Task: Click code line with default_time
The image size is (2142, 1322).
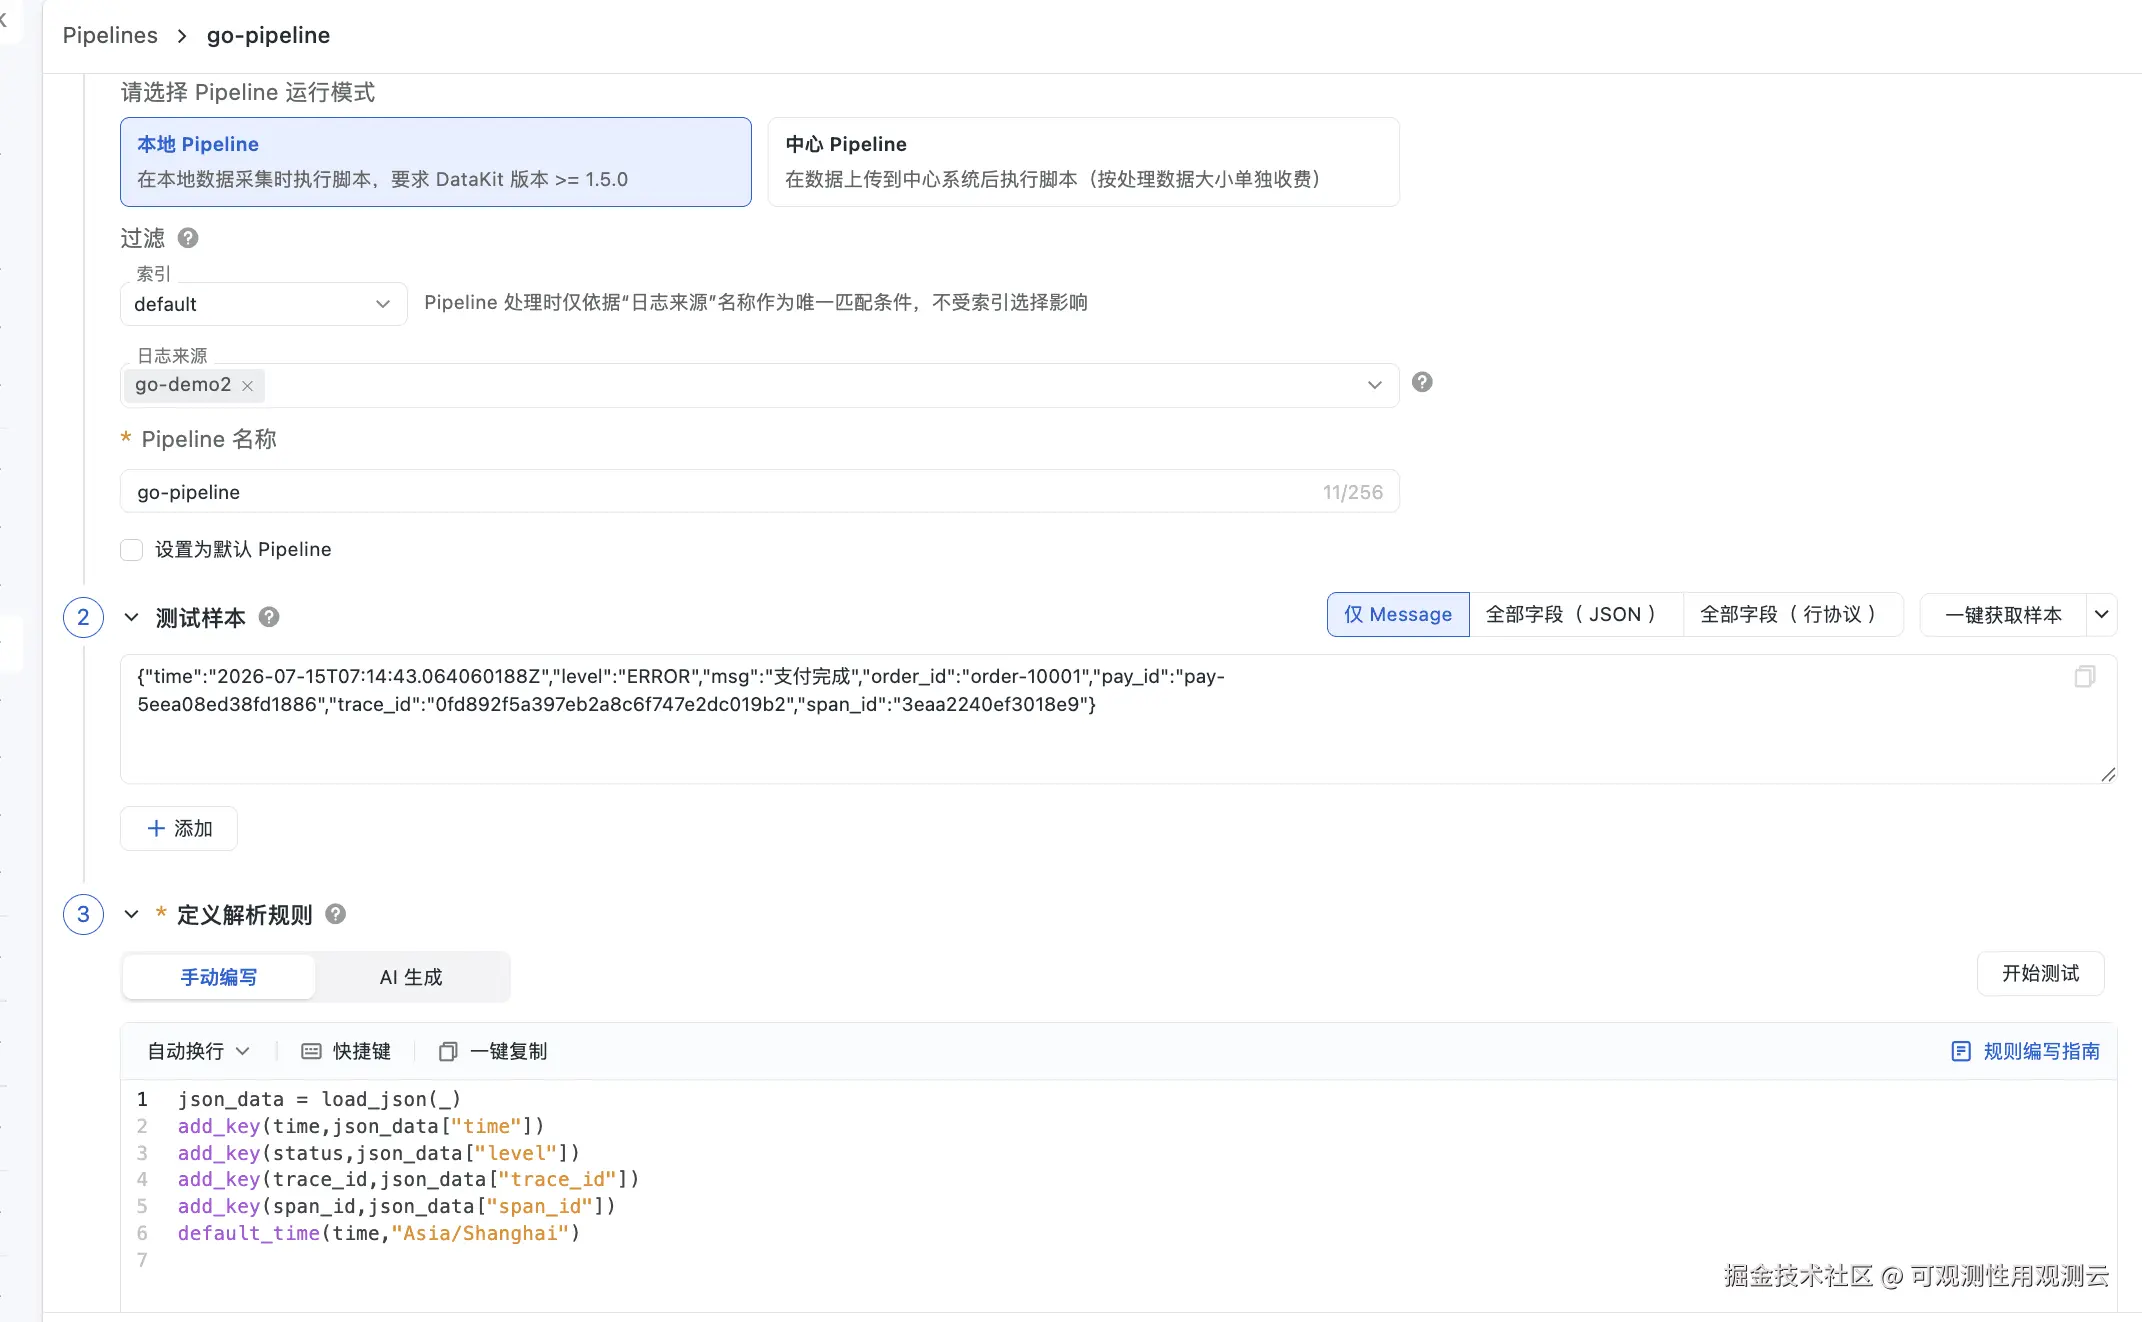Action: (379, 1233)
